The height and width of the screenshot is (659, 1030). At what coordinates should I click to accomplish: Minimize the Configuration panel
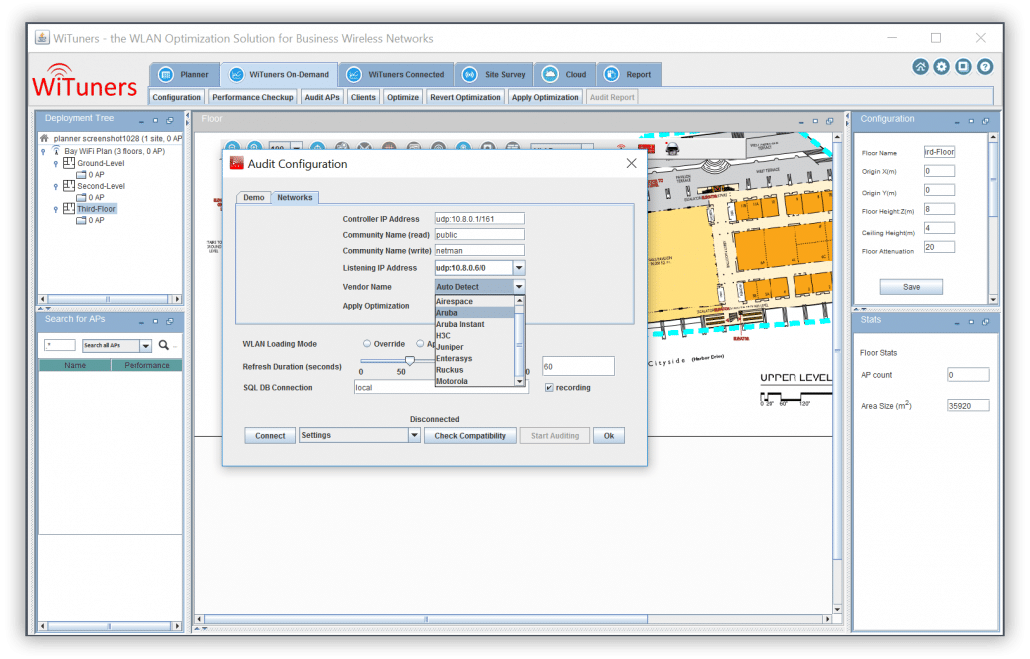(x=957, y=122)
